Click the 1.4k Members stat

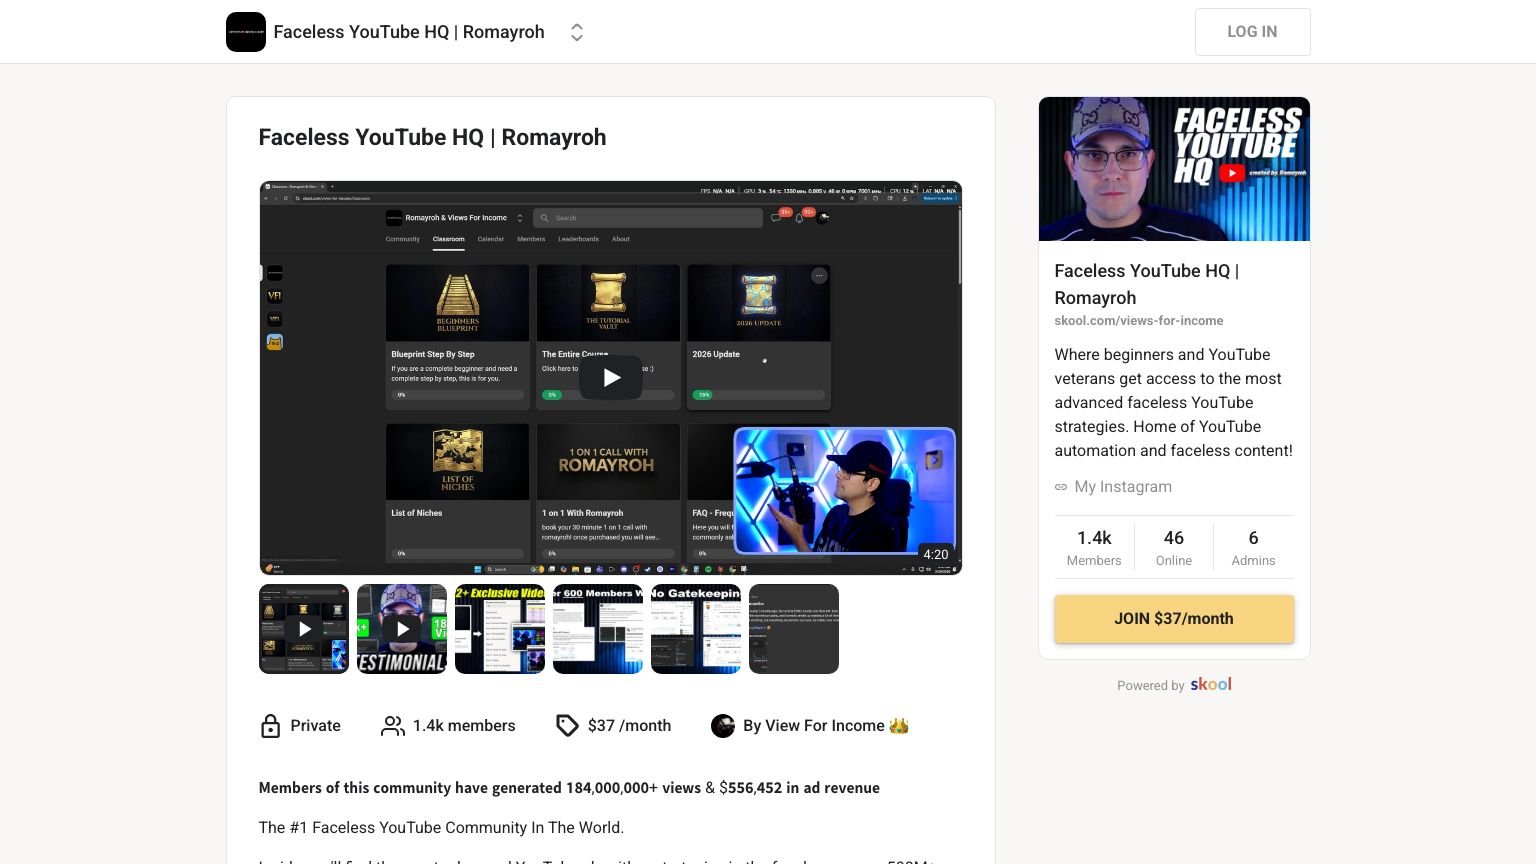coord(1094,547)
